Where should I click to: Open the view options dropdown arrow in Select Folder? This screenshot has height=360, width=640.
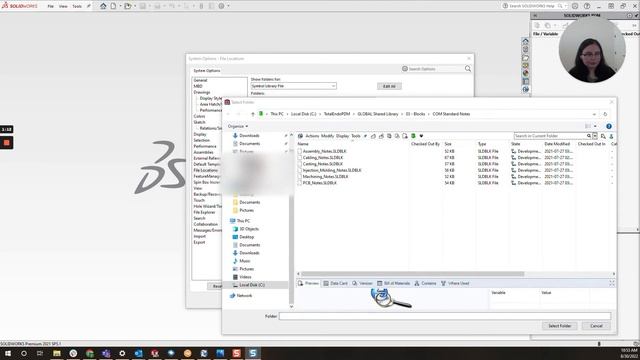click(595, 126)
